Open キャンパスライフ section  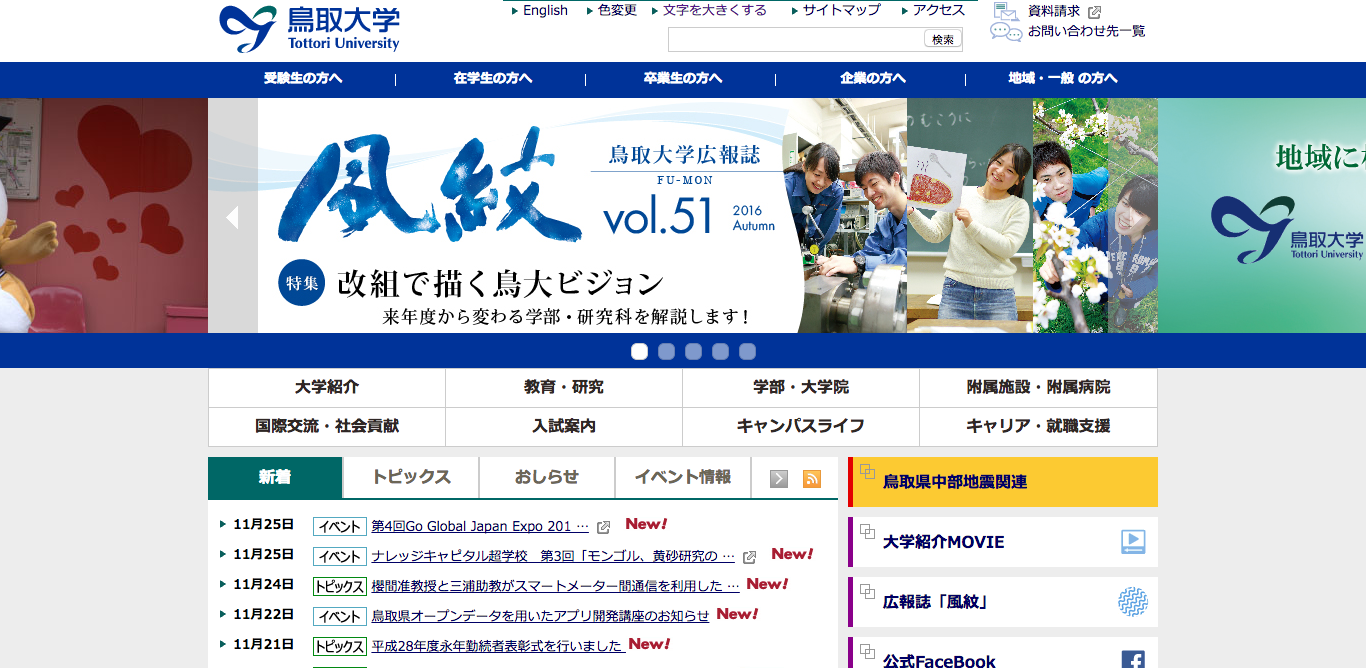[x=801, y=426]
